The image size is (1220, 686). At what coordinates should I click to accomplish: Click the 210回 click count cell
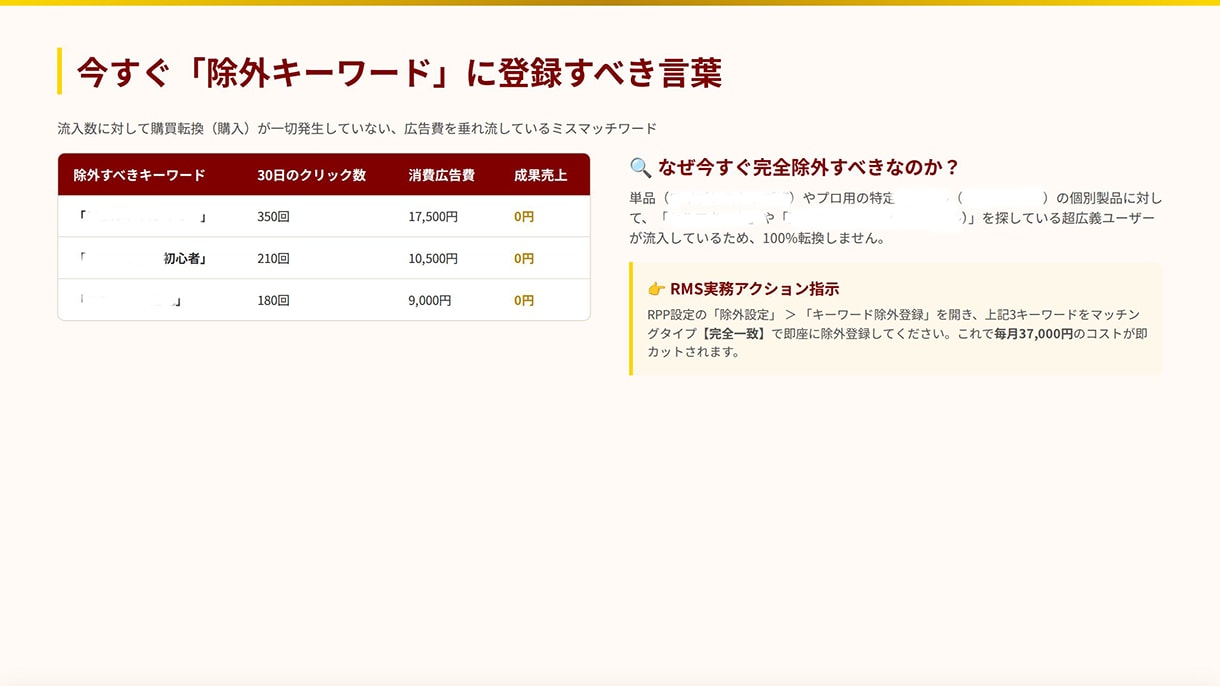coord(273,258)
